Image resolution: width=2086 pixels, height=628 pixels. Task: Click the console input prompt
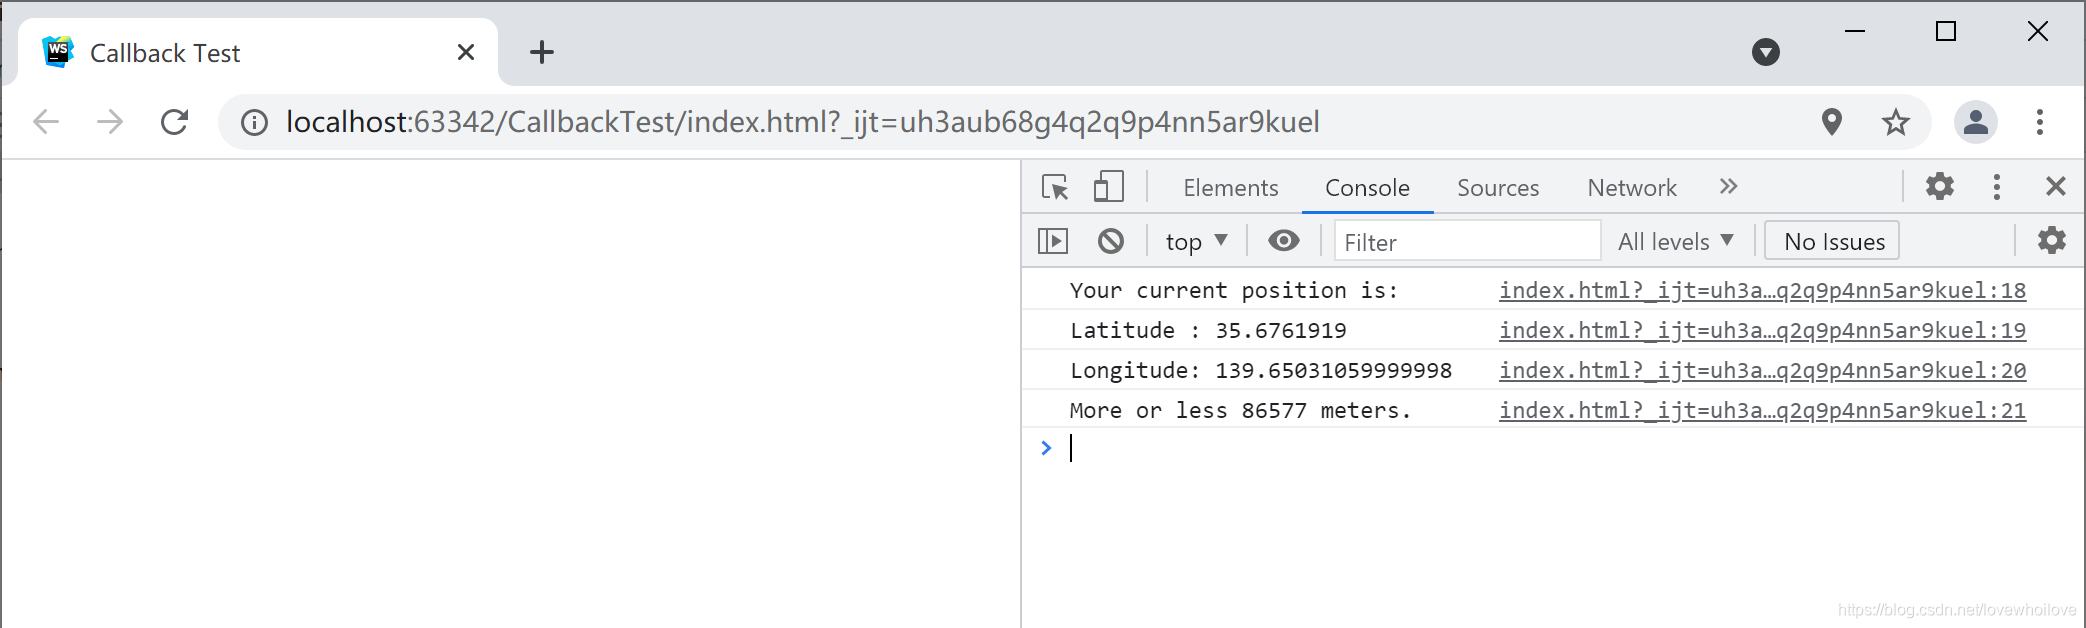(x=1570, y=448)
